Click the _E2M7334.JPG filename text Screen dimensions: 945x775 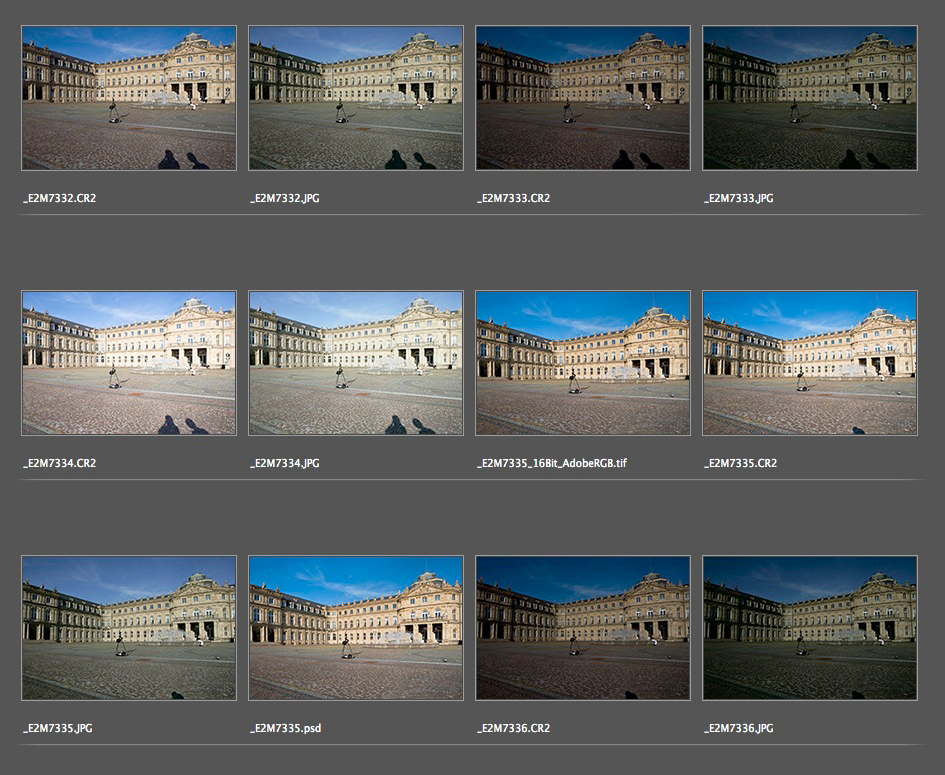click(285, 463)
